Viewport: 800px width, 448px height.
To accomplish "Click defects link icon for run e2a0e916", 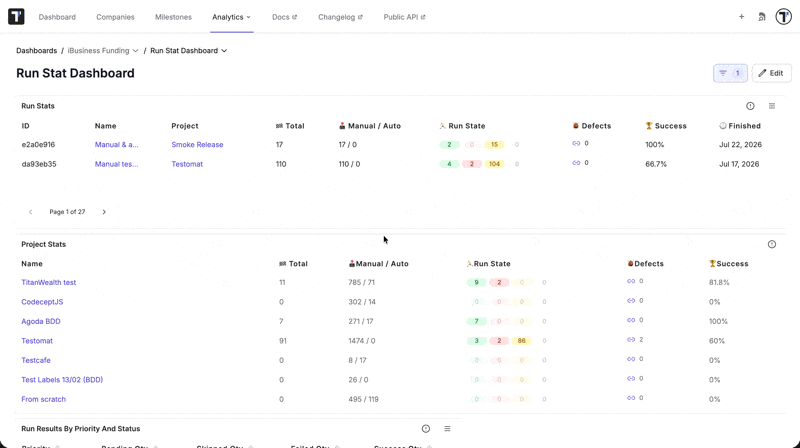I will [x=576, y=143].
